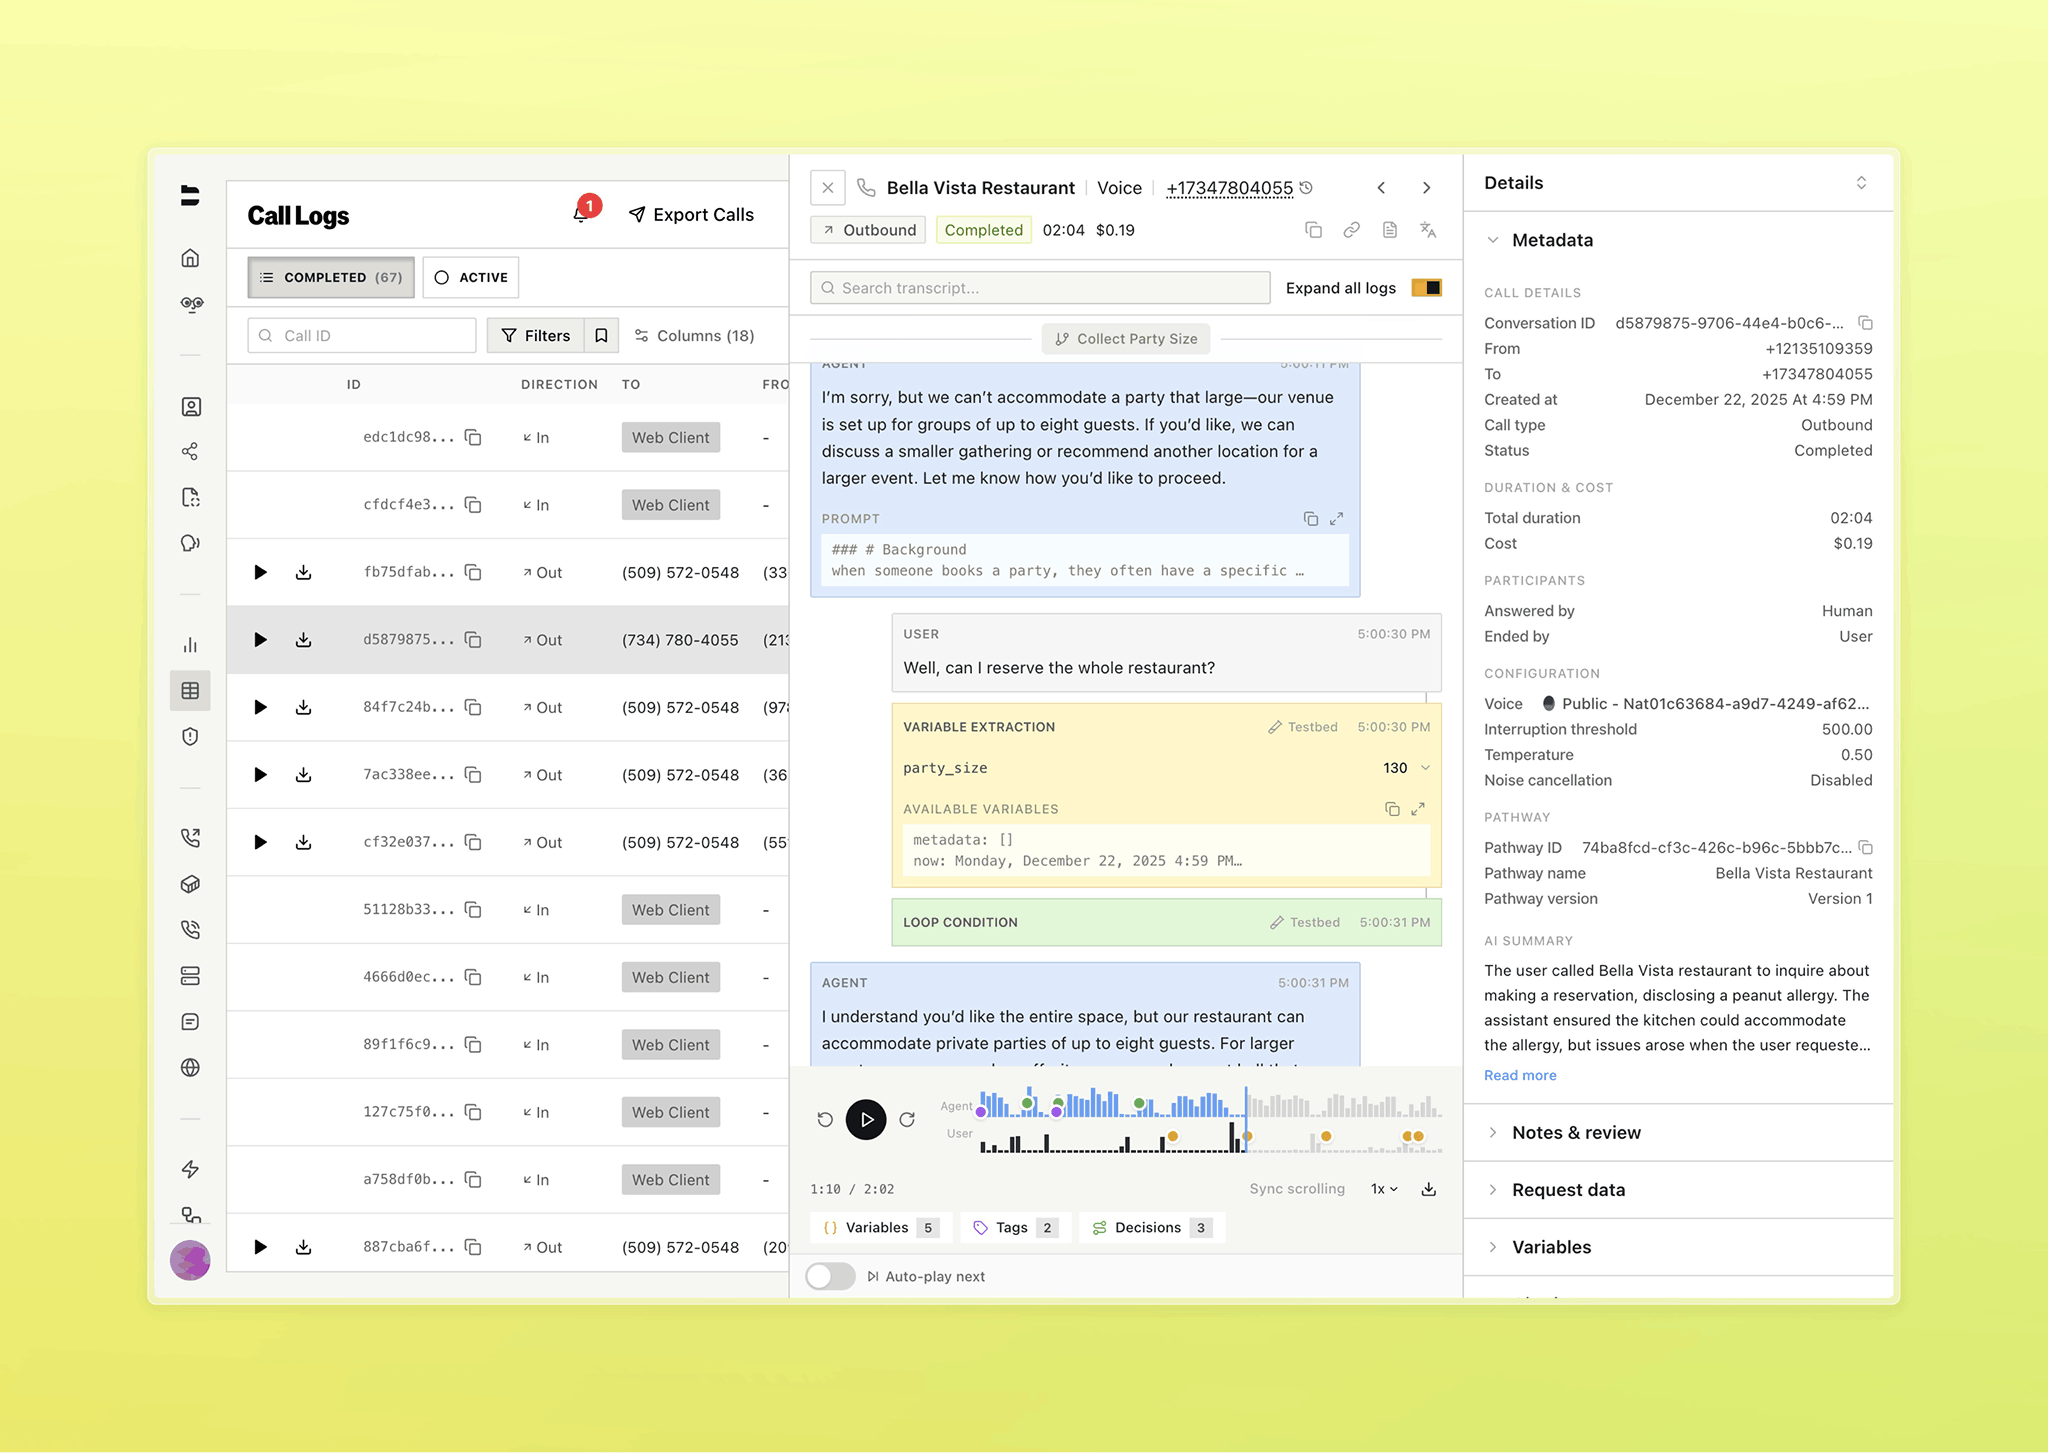The image size is (2048, 1453).
Task: Download audio for call fb75dfab
Action: tap(304, 572)
